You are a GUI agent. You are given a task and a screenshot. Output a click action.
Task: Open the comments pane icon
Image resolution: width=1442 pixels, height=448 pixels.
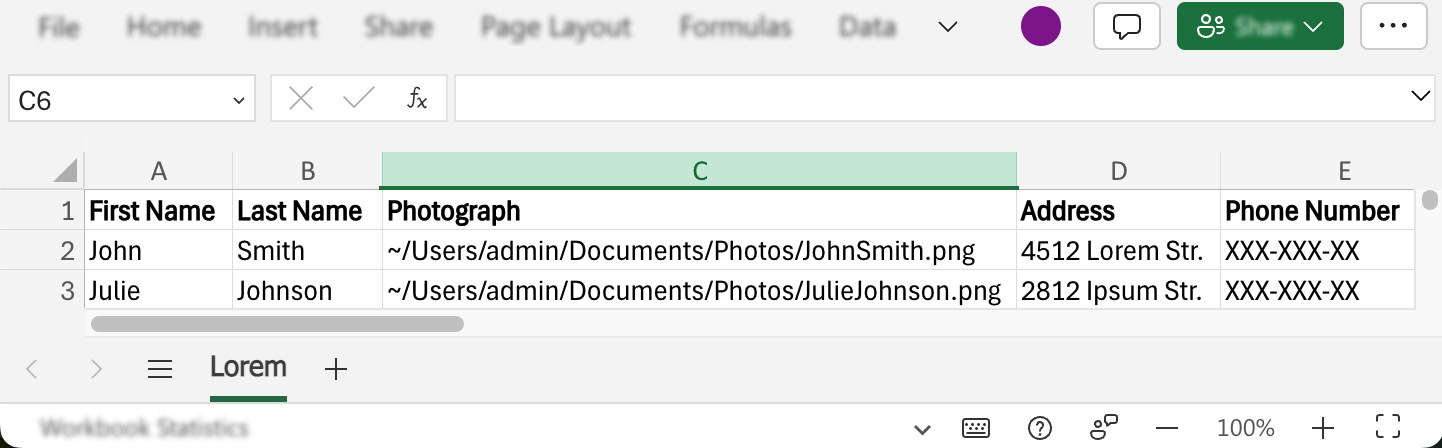pyautogui.click(x=1127, y=26)
